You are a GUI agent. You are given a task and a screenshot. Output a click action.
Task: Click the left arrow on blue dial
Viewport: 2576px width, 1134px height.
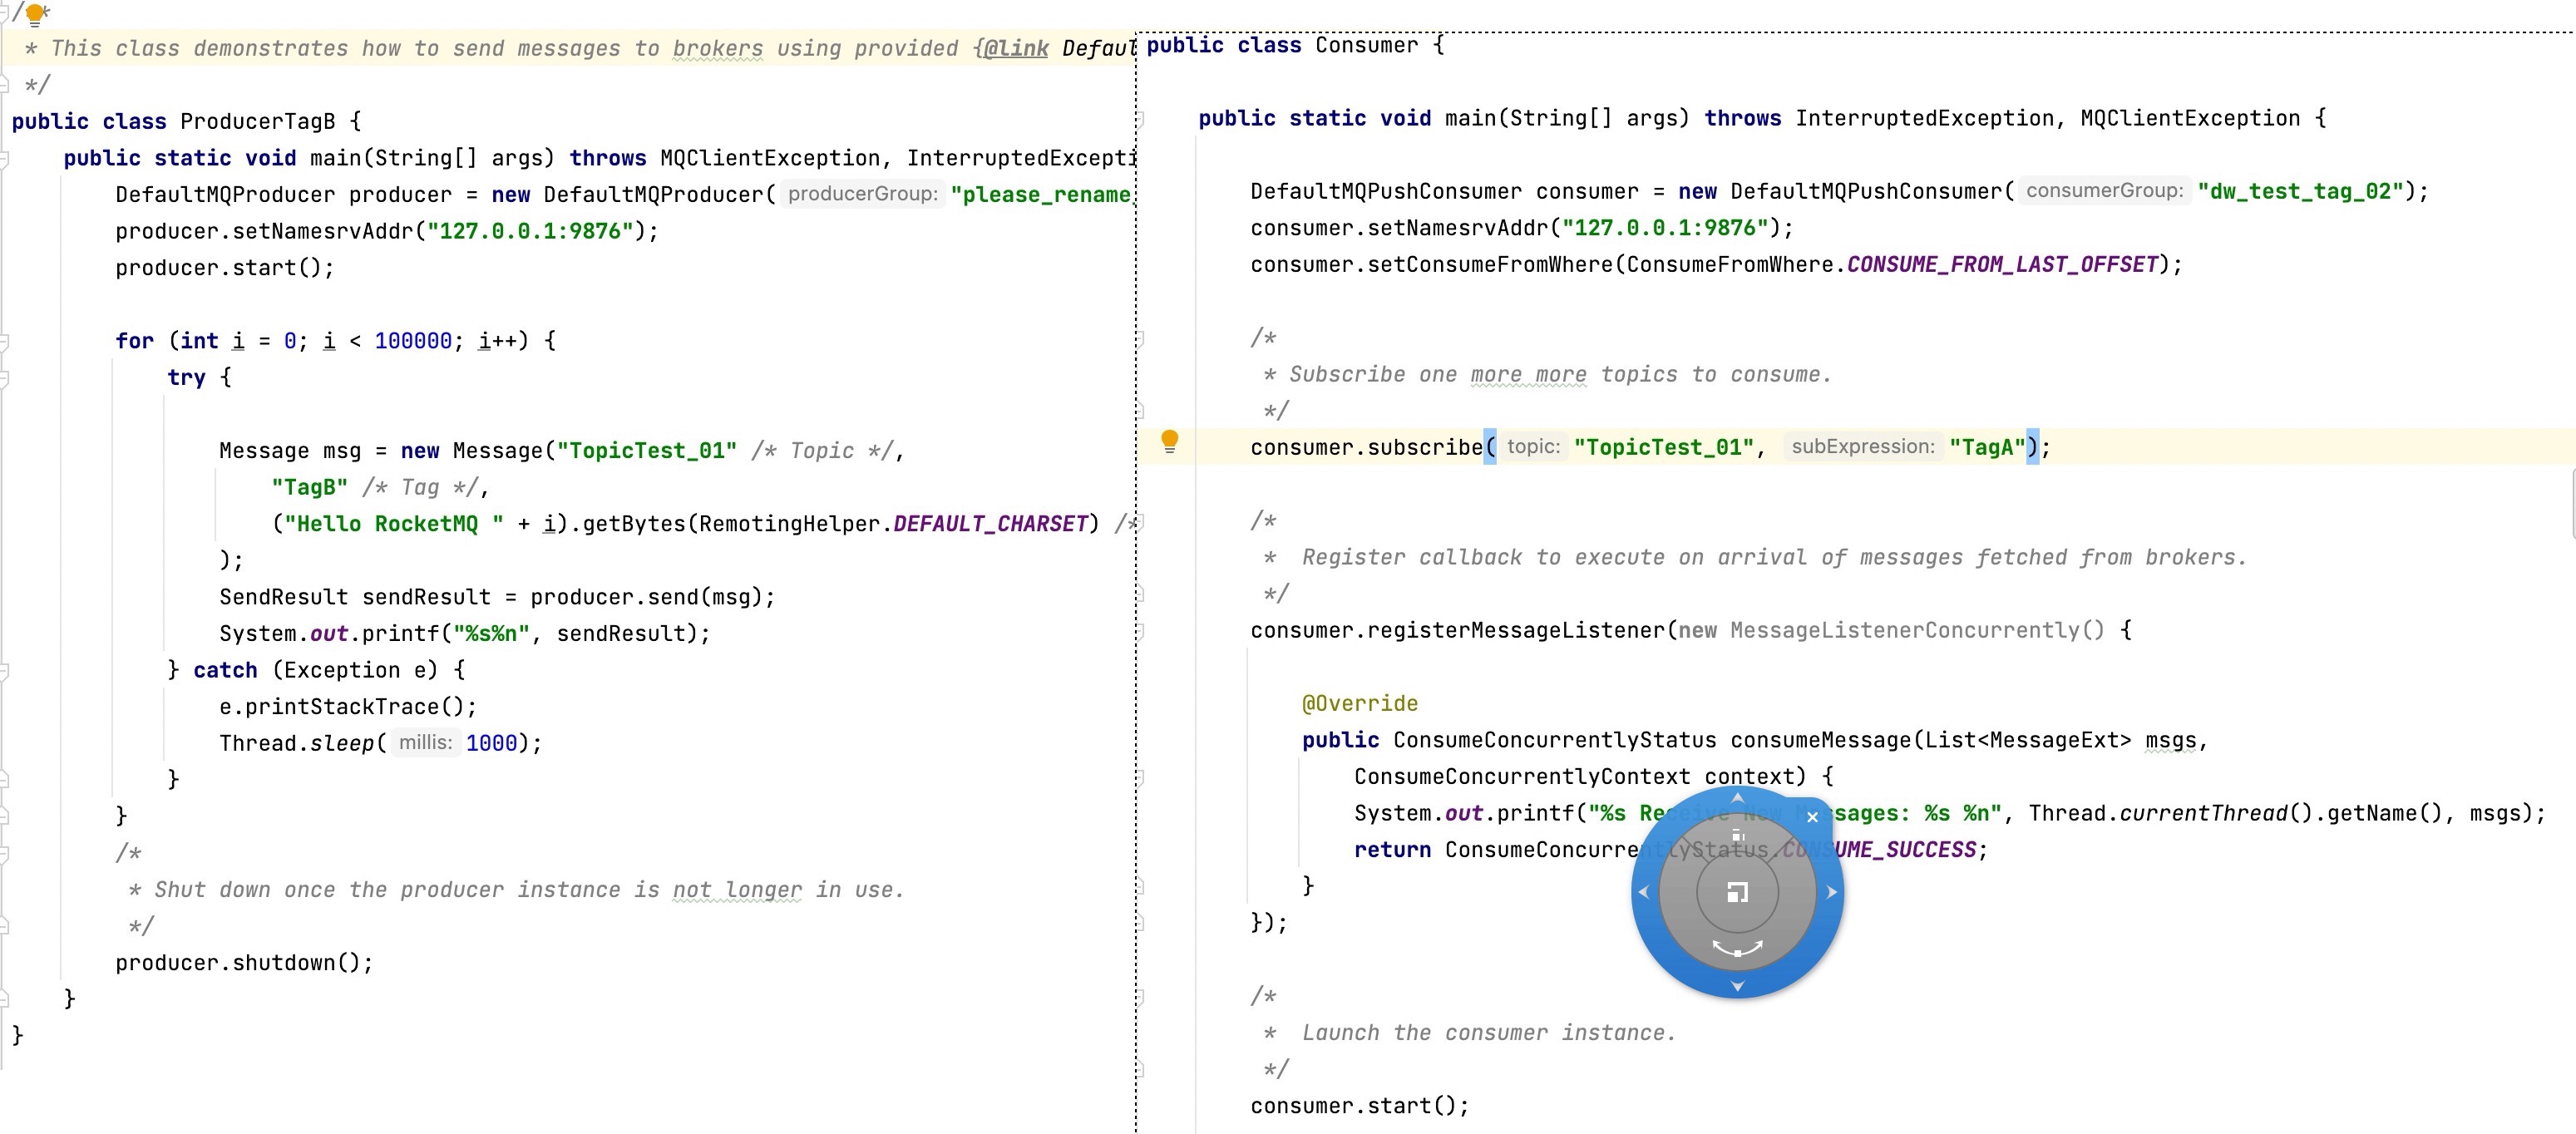pyautogui.click(x=1643, y=892)
